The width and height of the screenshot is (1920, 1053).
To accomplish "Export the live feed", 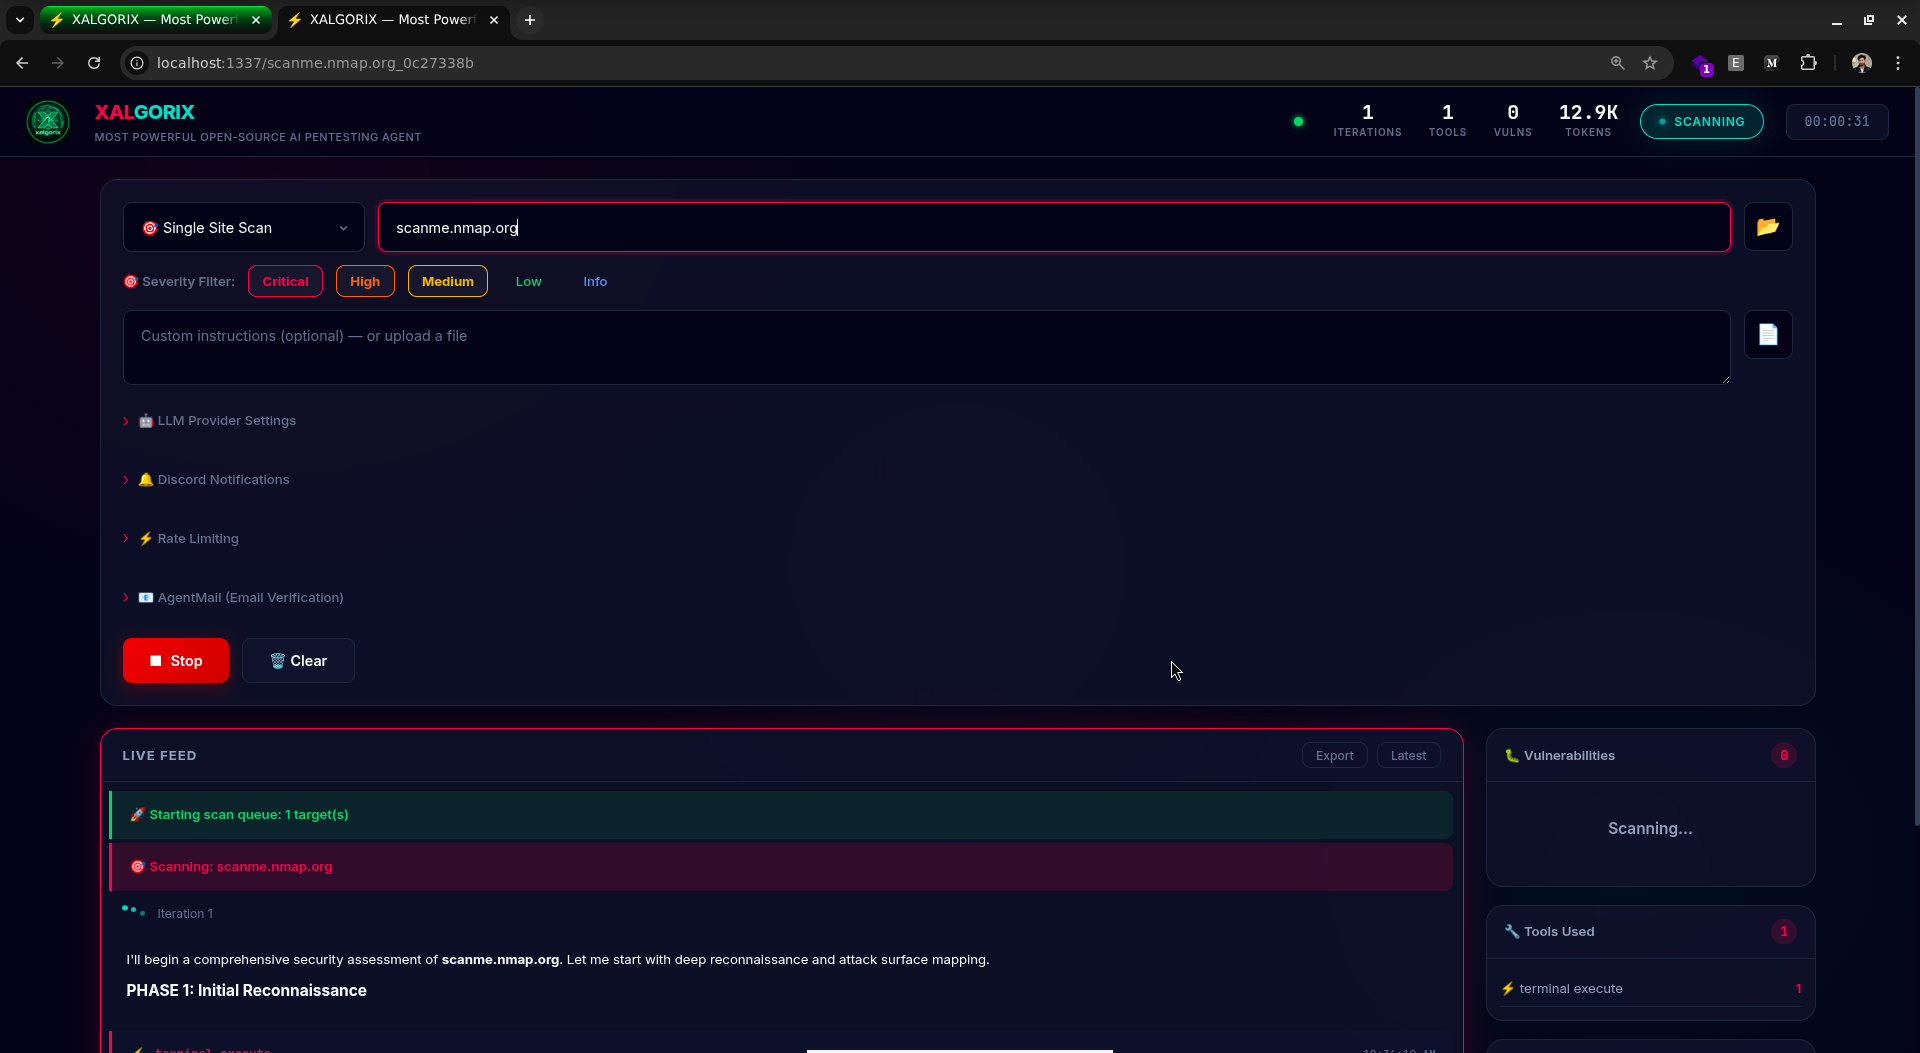I will (x=1334, y=756).
